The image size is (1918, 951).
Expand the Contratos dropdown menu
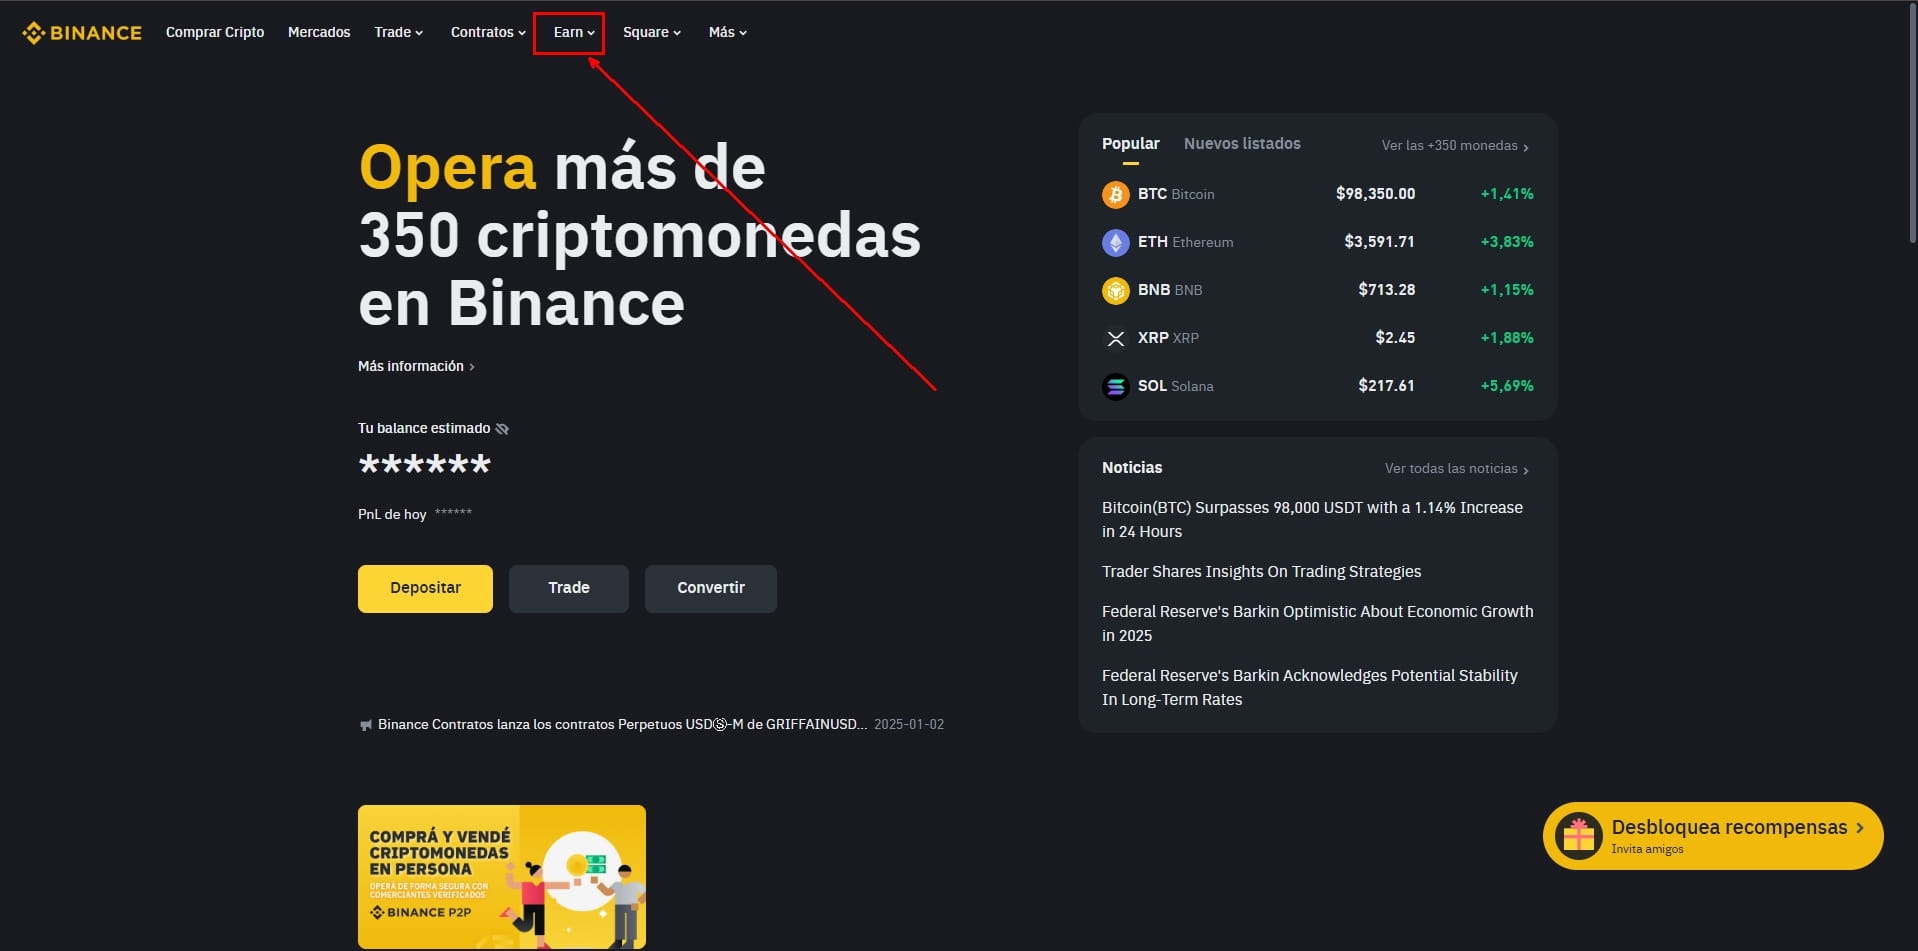pos(488,32)
